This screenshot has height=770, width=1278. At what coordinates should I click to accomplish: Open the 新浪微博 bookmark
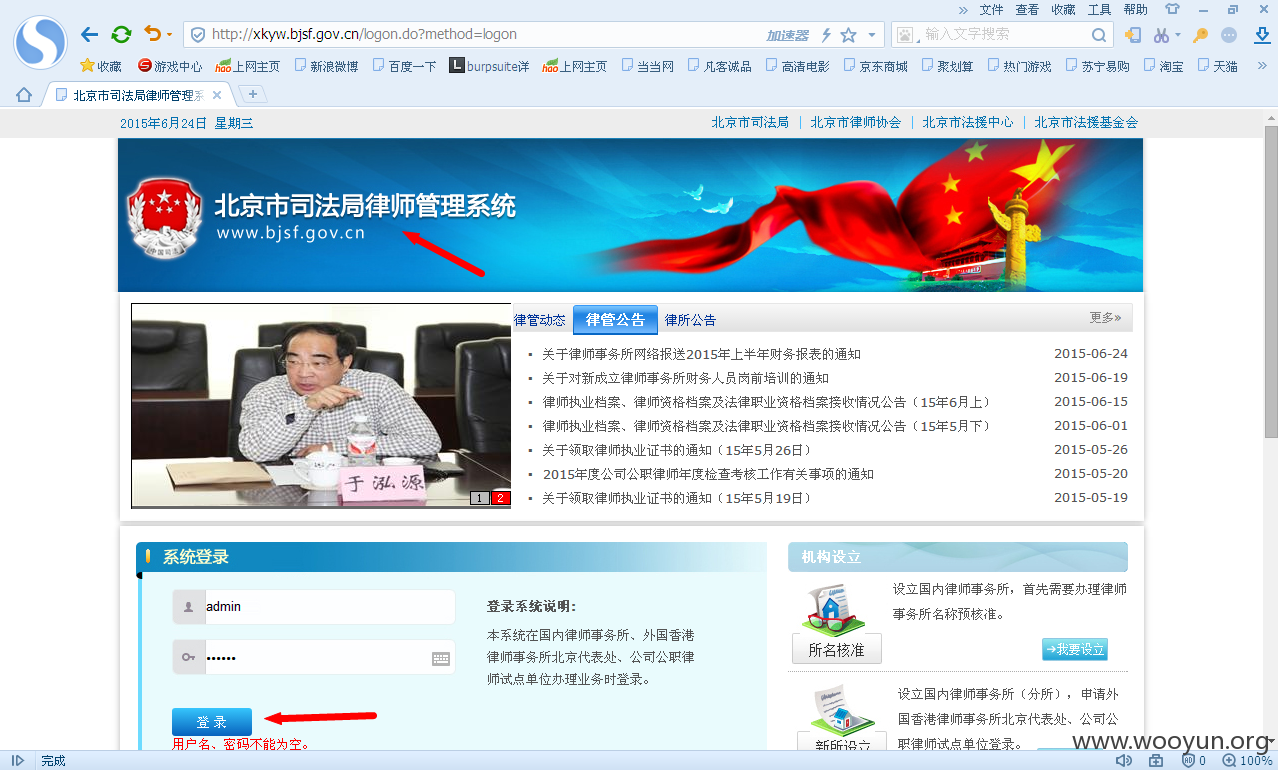coord(326,66)
